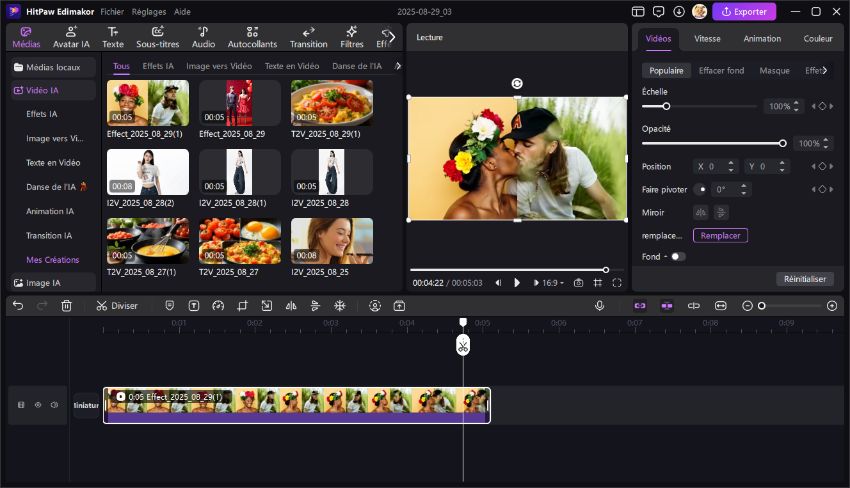Open the Audio library panel
Image resolution: width=850 pixels, height=488 pixels.
coord(203,37)
